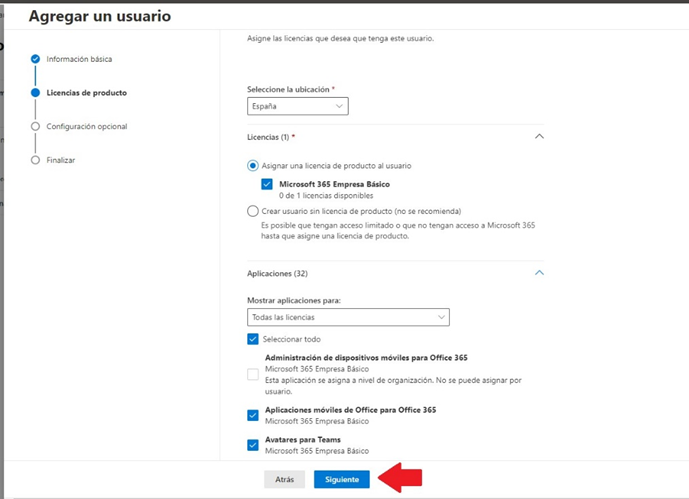
Task: Go back with the Atrás button
Action: 284,479
